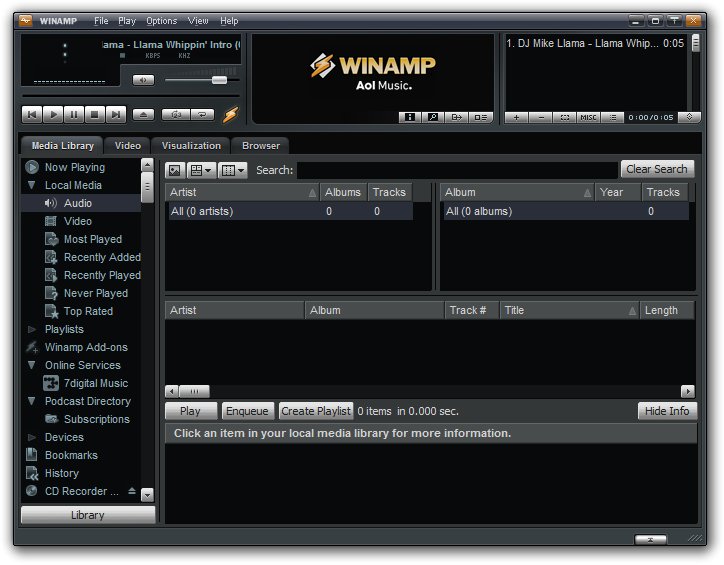Click the Clear Search button
Screen dimensions: 724x565
point(657,169)
